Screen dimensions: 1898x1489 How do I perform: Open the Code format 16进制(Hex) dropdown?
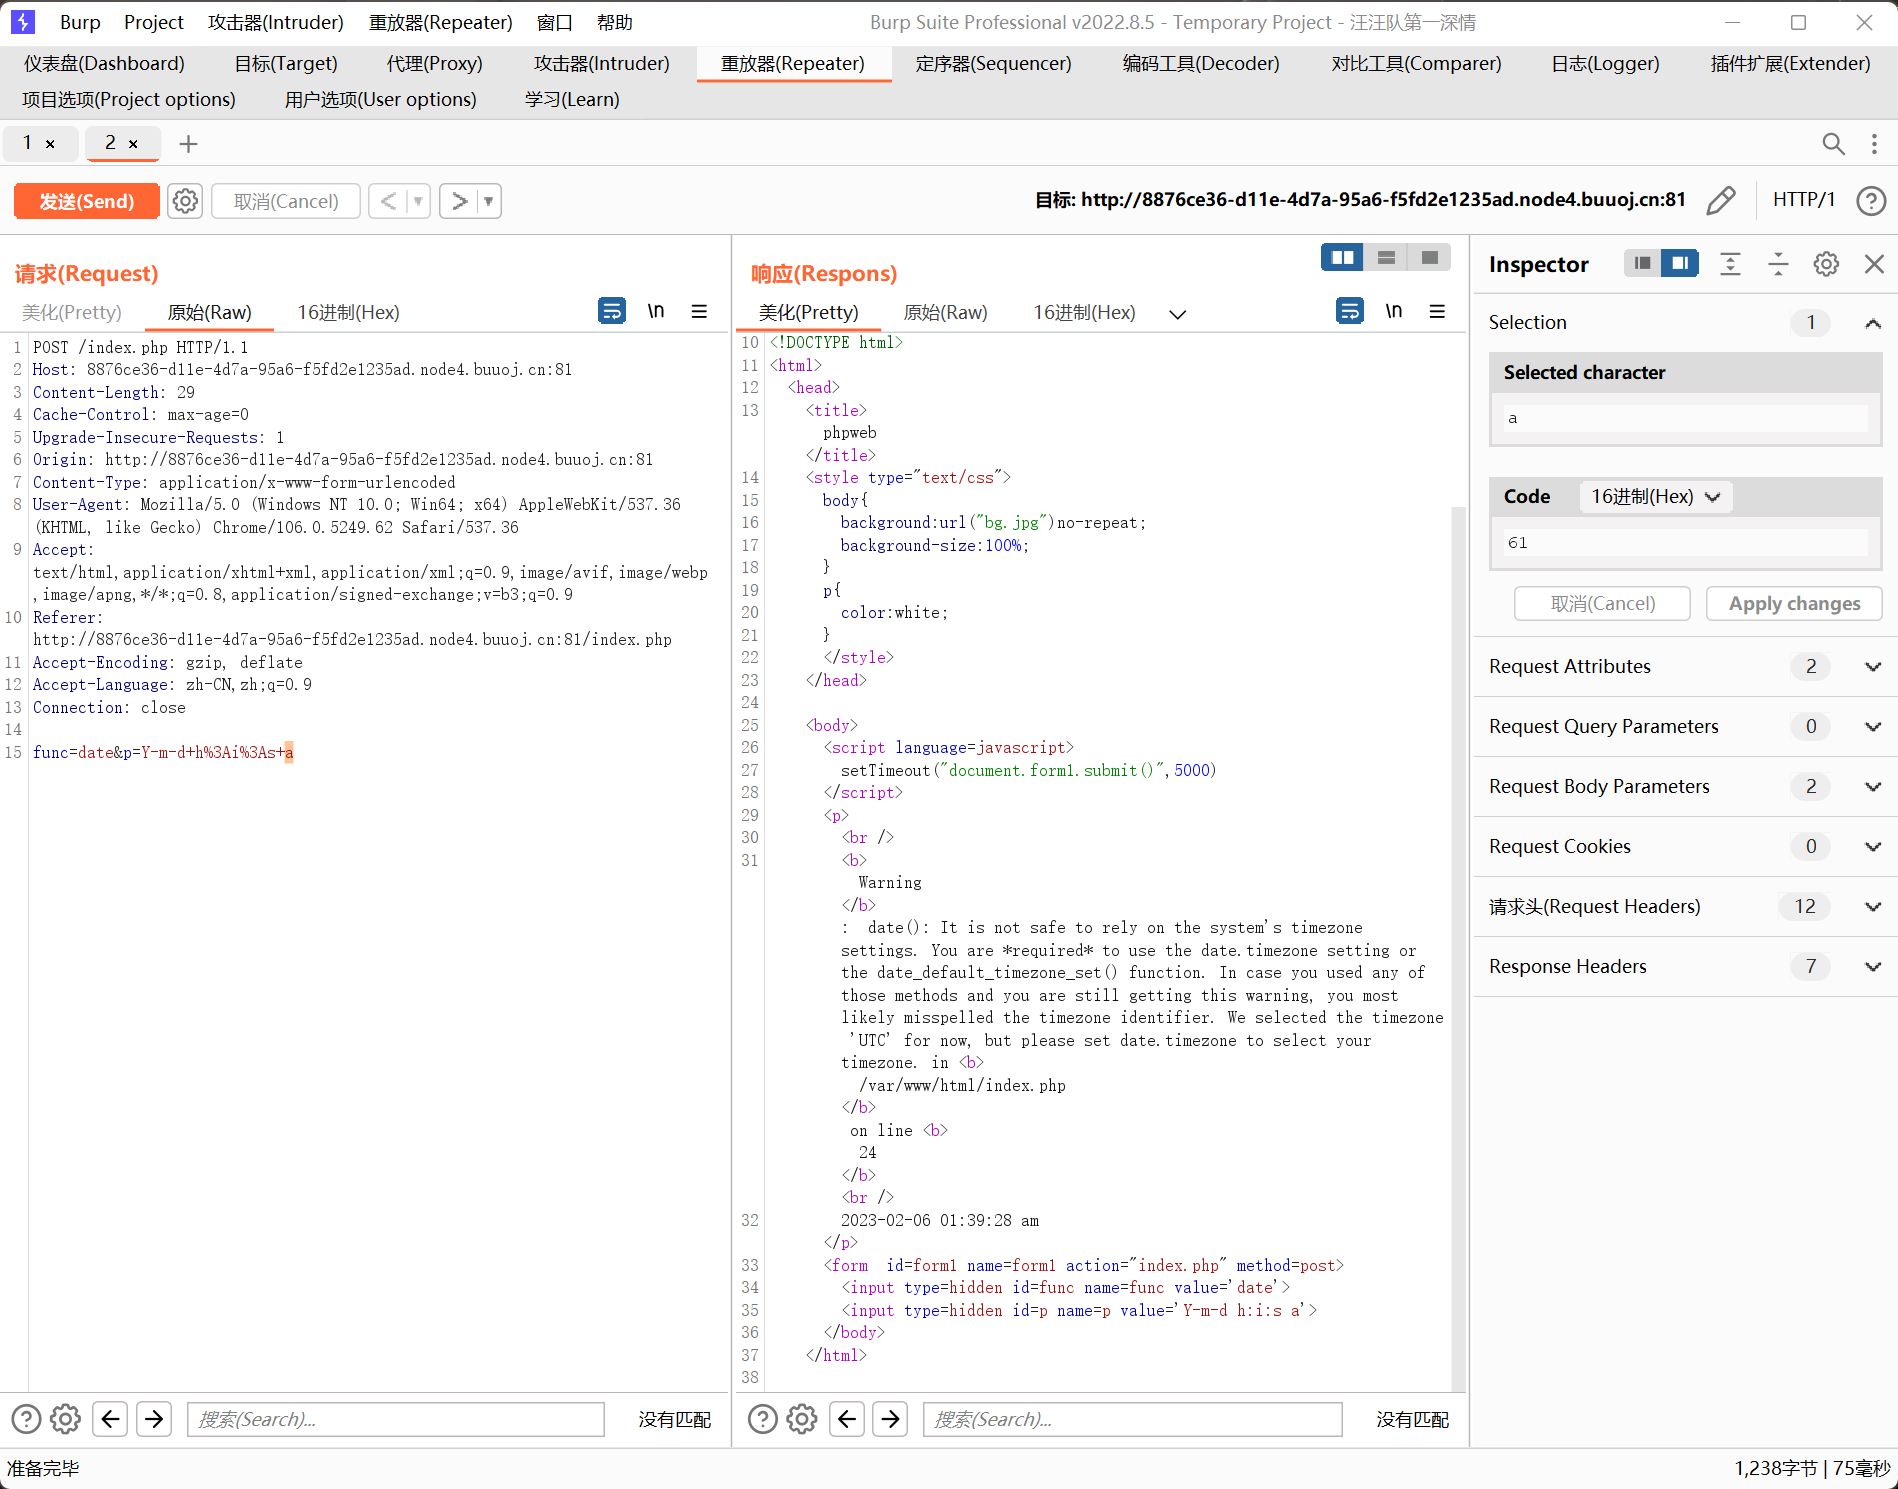[1655, 496]
